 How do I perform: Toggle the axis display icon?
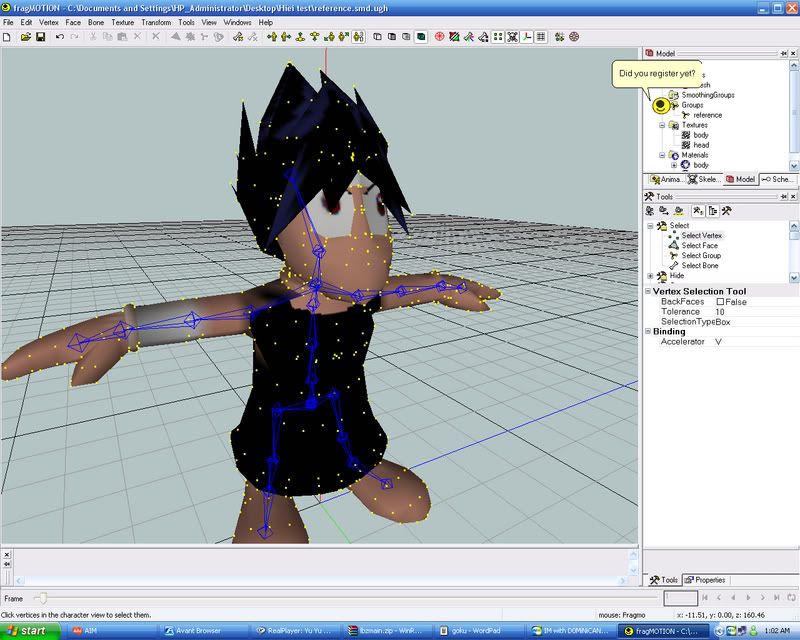(527, 37)
